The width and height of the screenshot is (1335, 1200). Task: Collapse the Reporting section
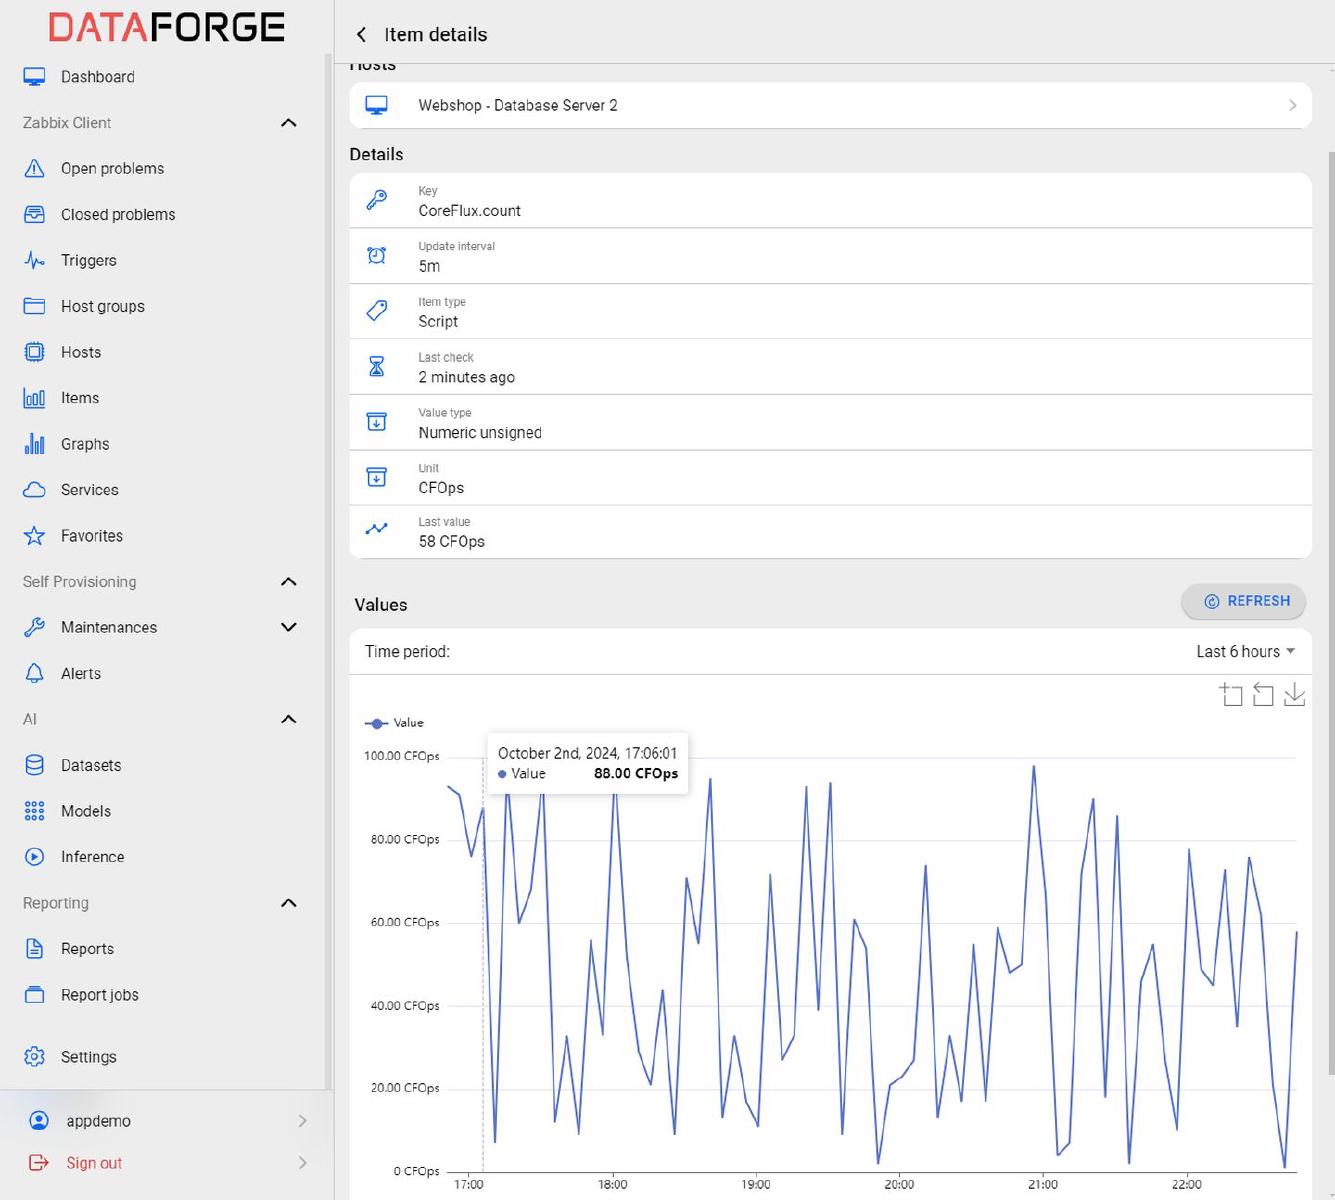(x=288, y=903)
